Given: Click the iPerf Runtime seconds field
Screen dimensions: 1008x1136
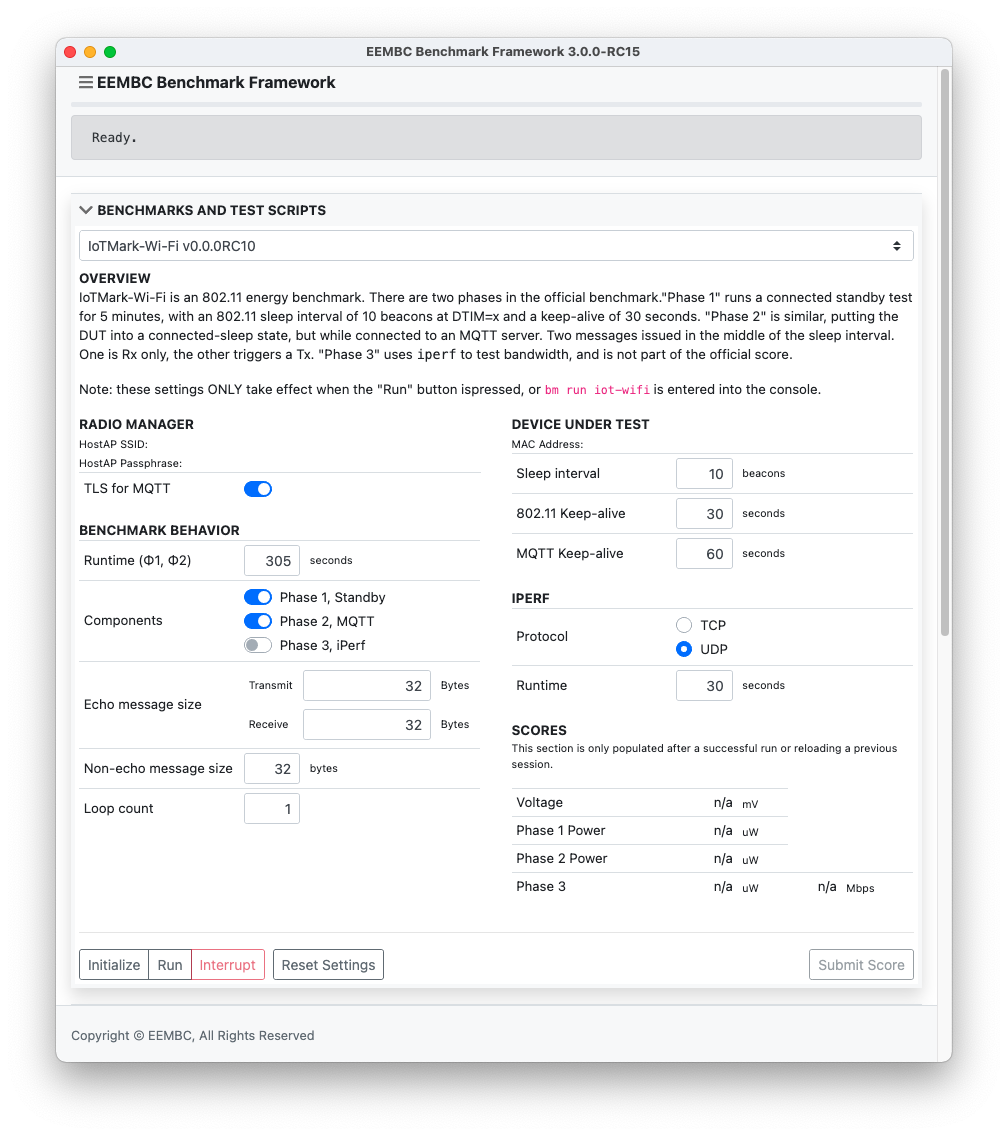Looking at the screenshot, I should pyautogui.click(x=704, y=685).
